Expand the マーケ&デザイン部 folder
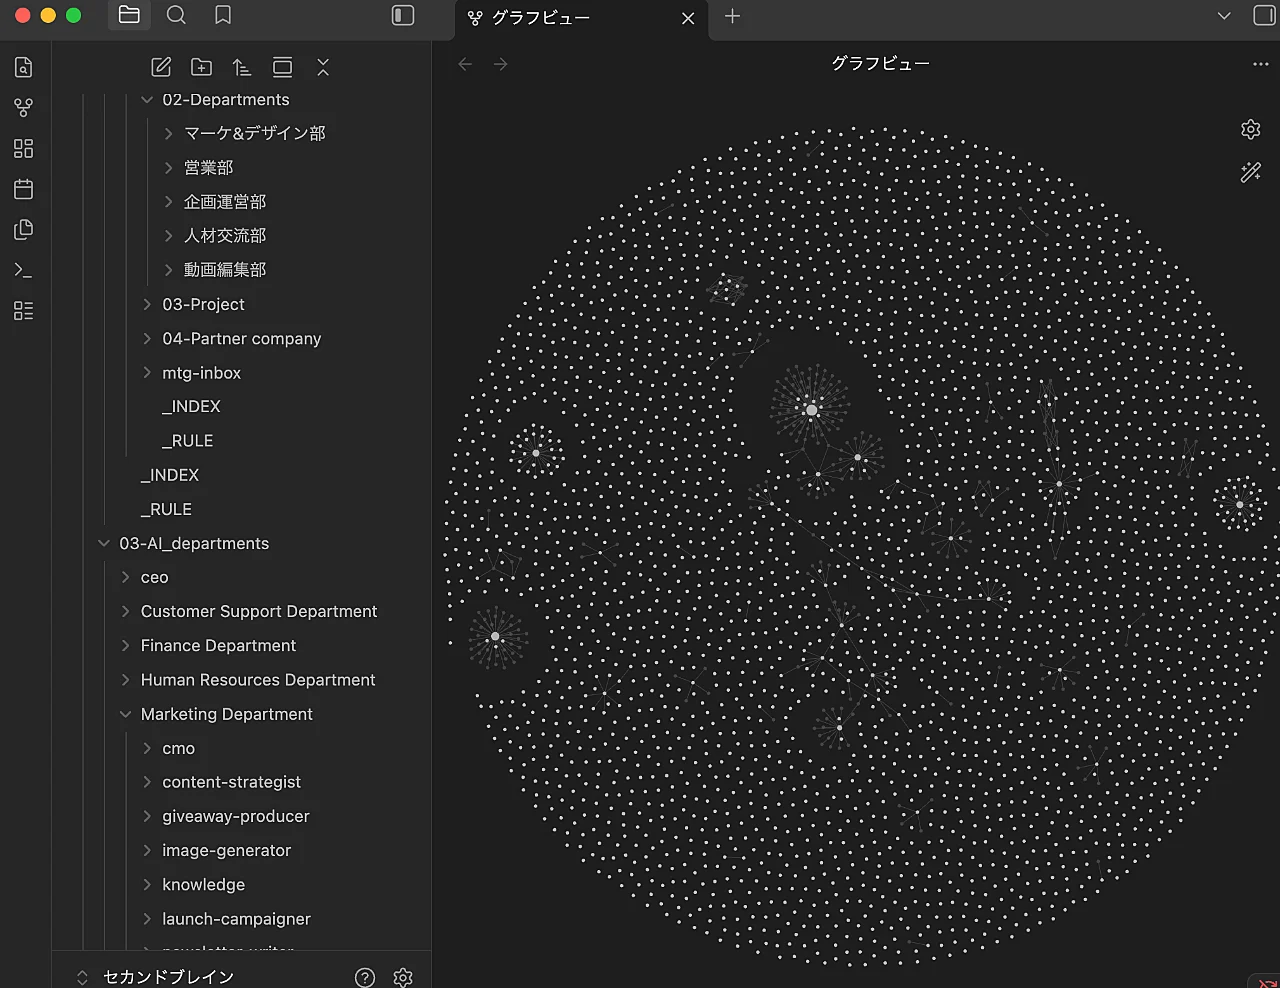Image resolution: width=1280 pixels, height=988 pixels. click(x=169, y=133)
